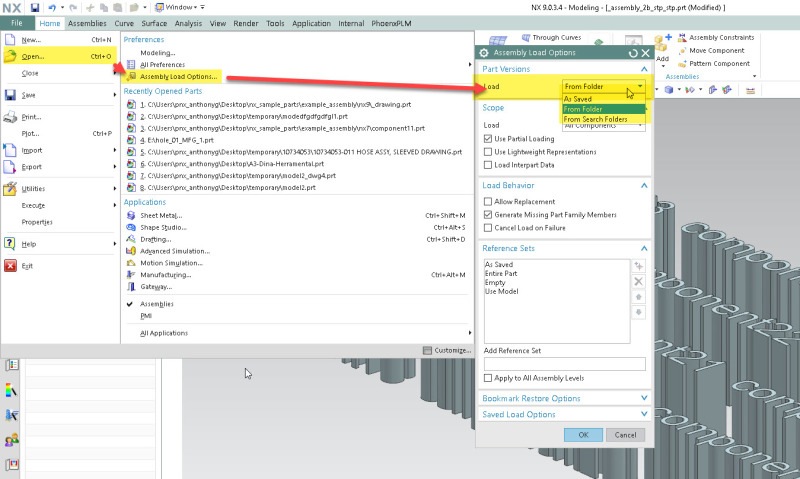Screen dimensions: 800x479
Task: Collapse the Load Behavior section
Action: 644,185
